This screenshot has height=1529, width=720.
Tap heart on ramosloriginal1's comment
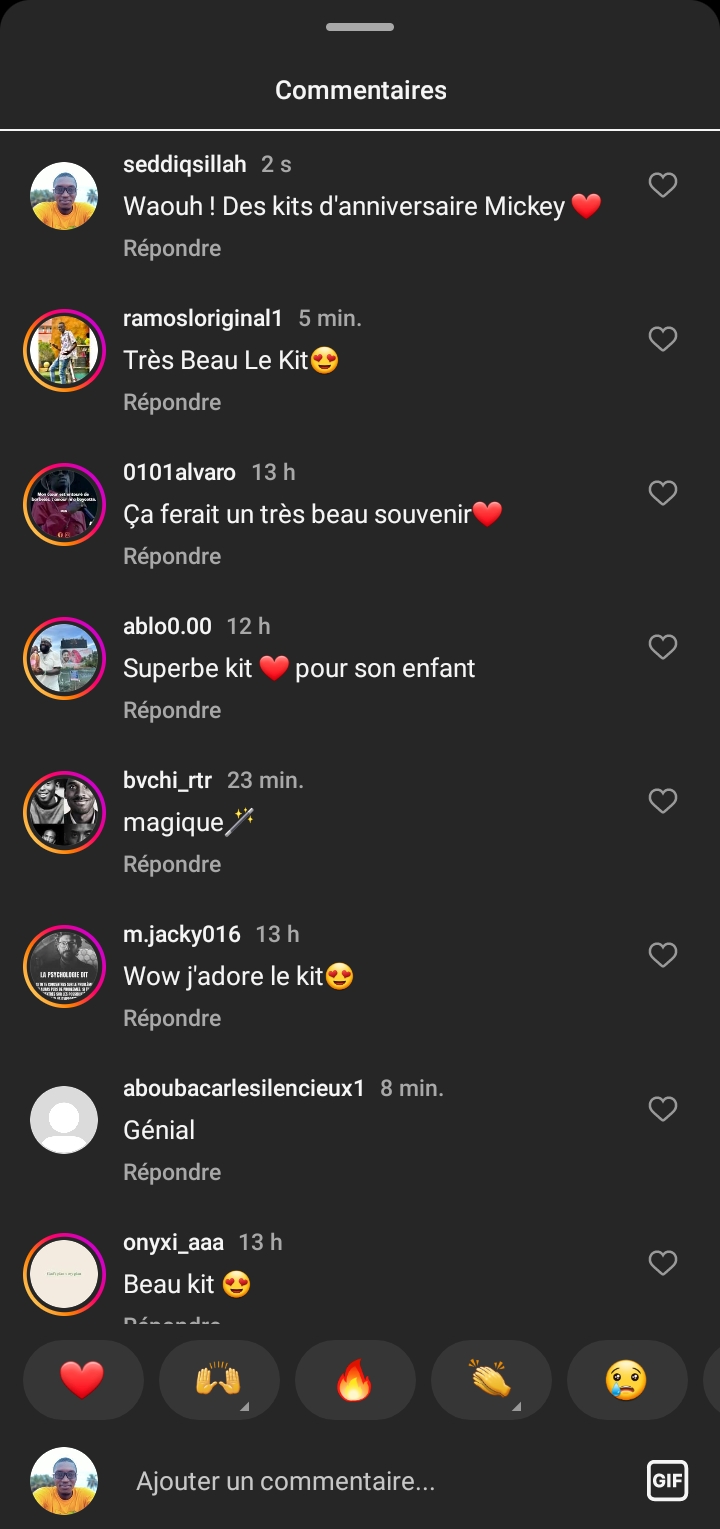(x=663, y=339)
